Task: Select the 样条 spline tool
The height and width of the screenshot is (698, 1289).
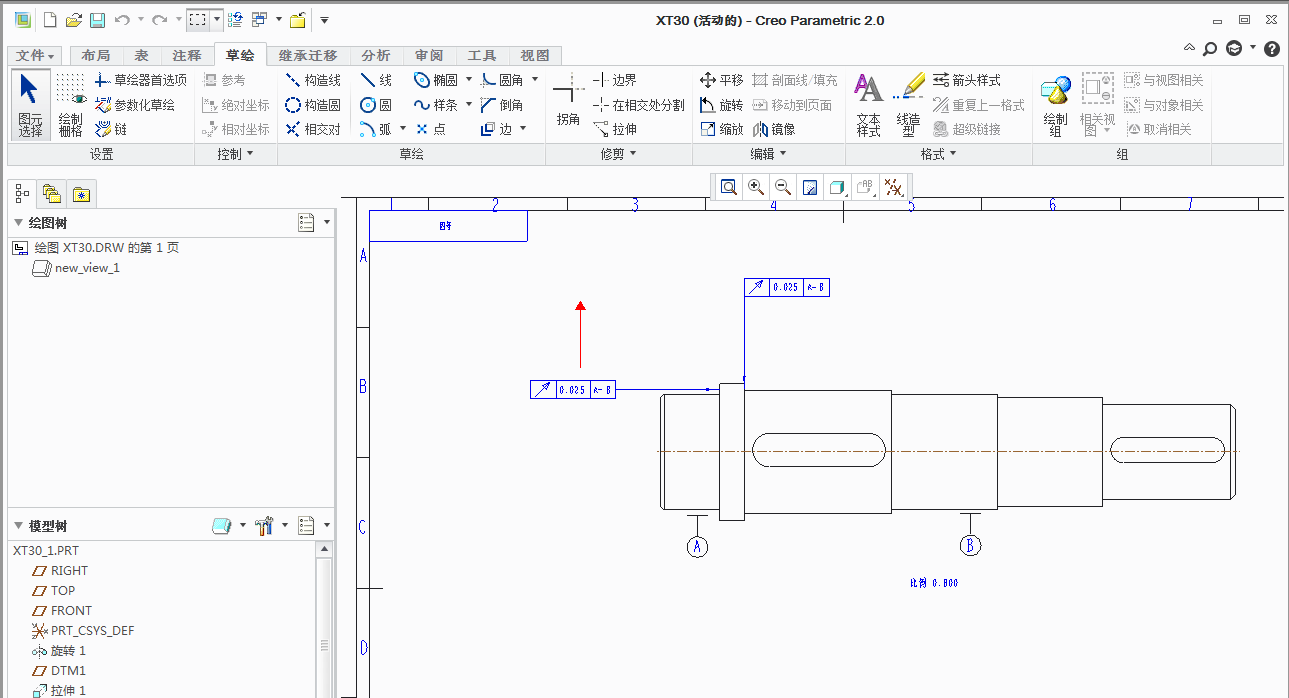Action: [x=437, y=105]
